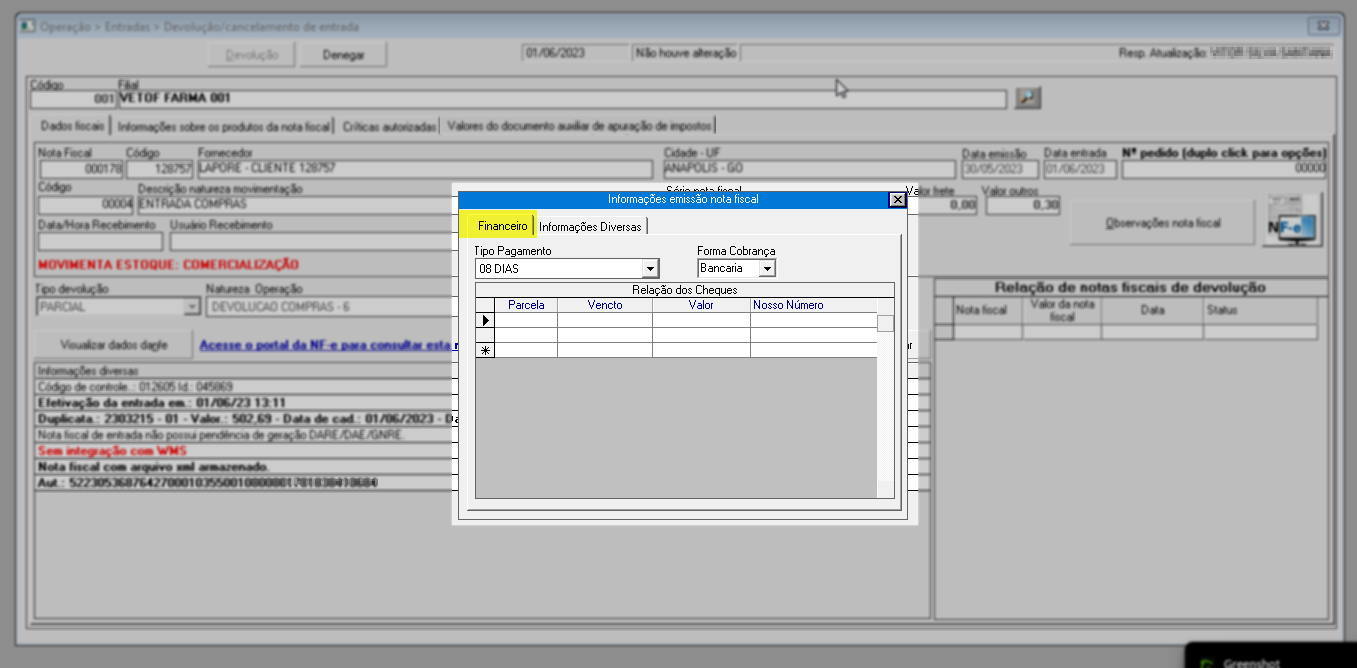Image resolution: width=1357 pixels, height=668 pixels.
Task: Switch to the Financeiro tab
Action: pos(502,226)
